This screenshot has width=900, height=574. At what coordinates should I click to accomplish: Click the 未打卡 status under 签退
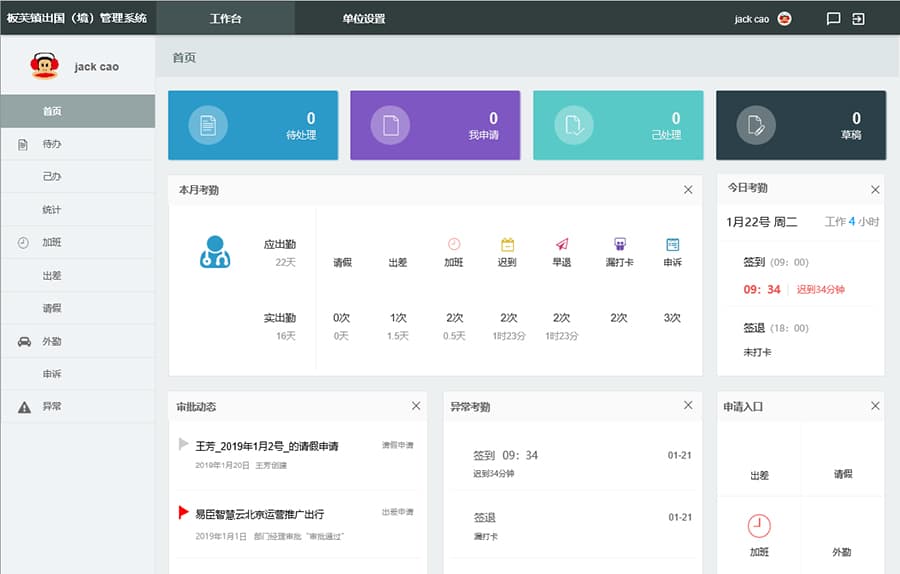757,352
